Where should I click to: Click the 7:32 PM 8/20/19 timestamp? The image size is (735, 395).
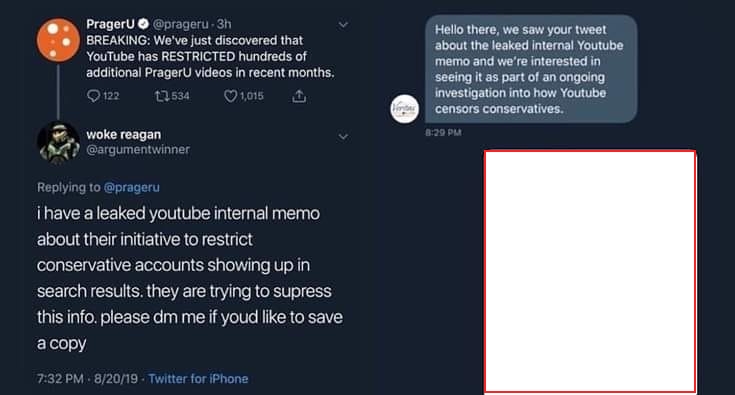[88, 379]
